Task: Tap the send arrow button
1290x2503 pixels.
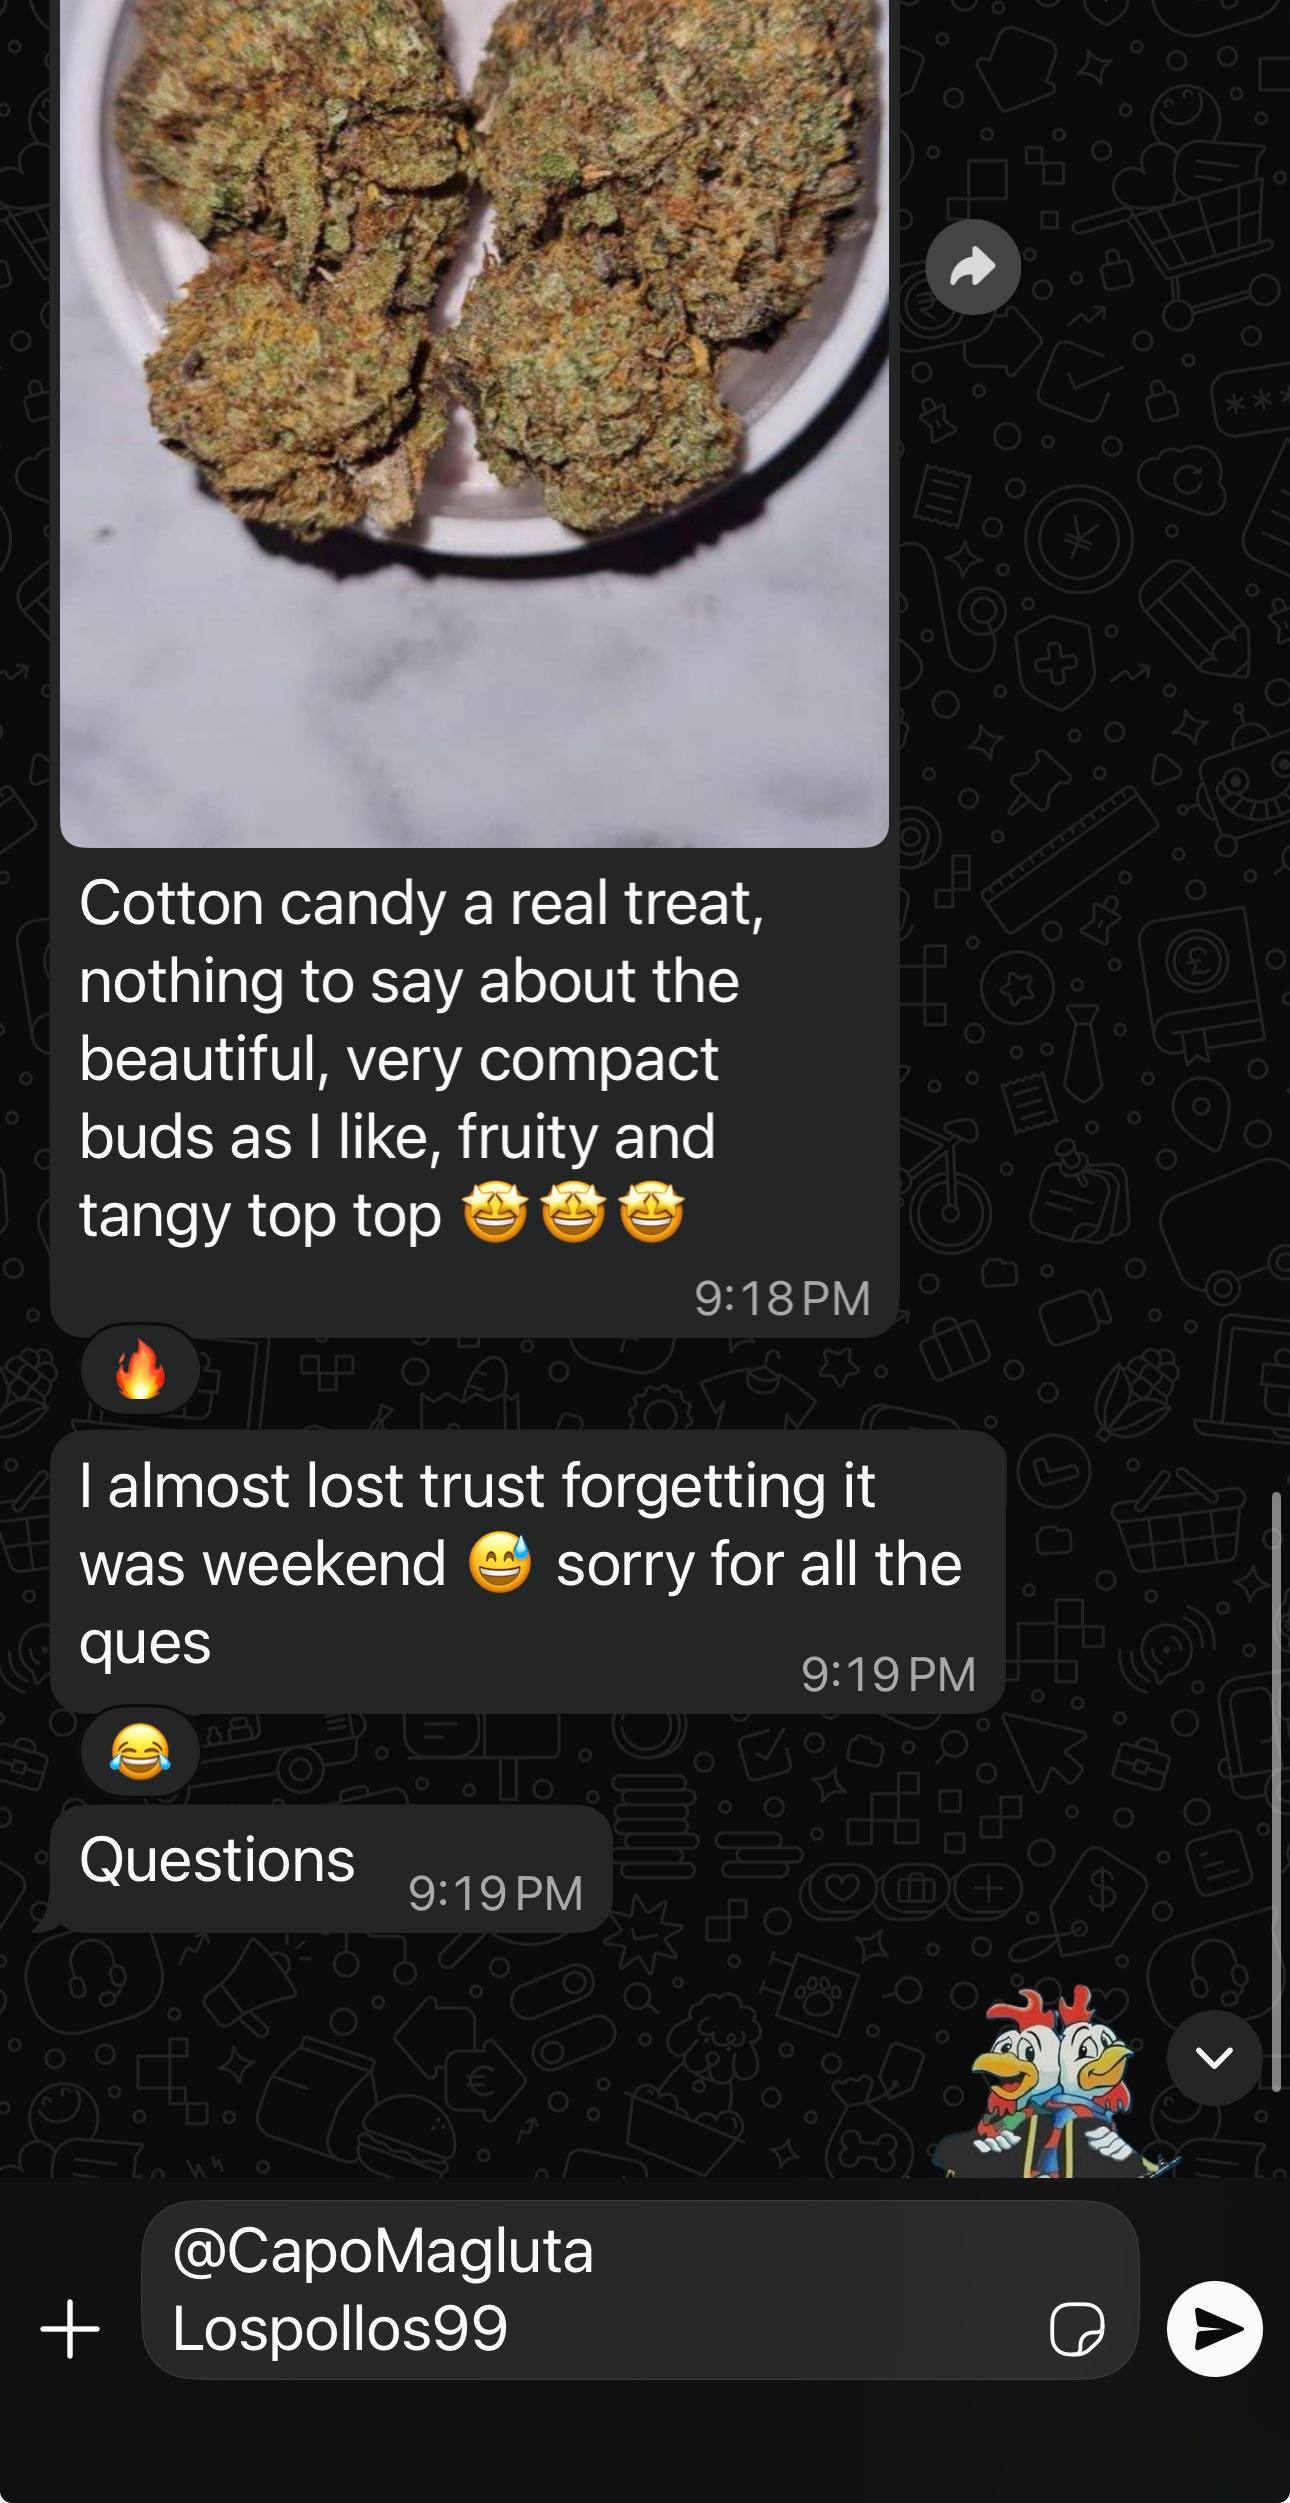Action: pos(1214,2328)
